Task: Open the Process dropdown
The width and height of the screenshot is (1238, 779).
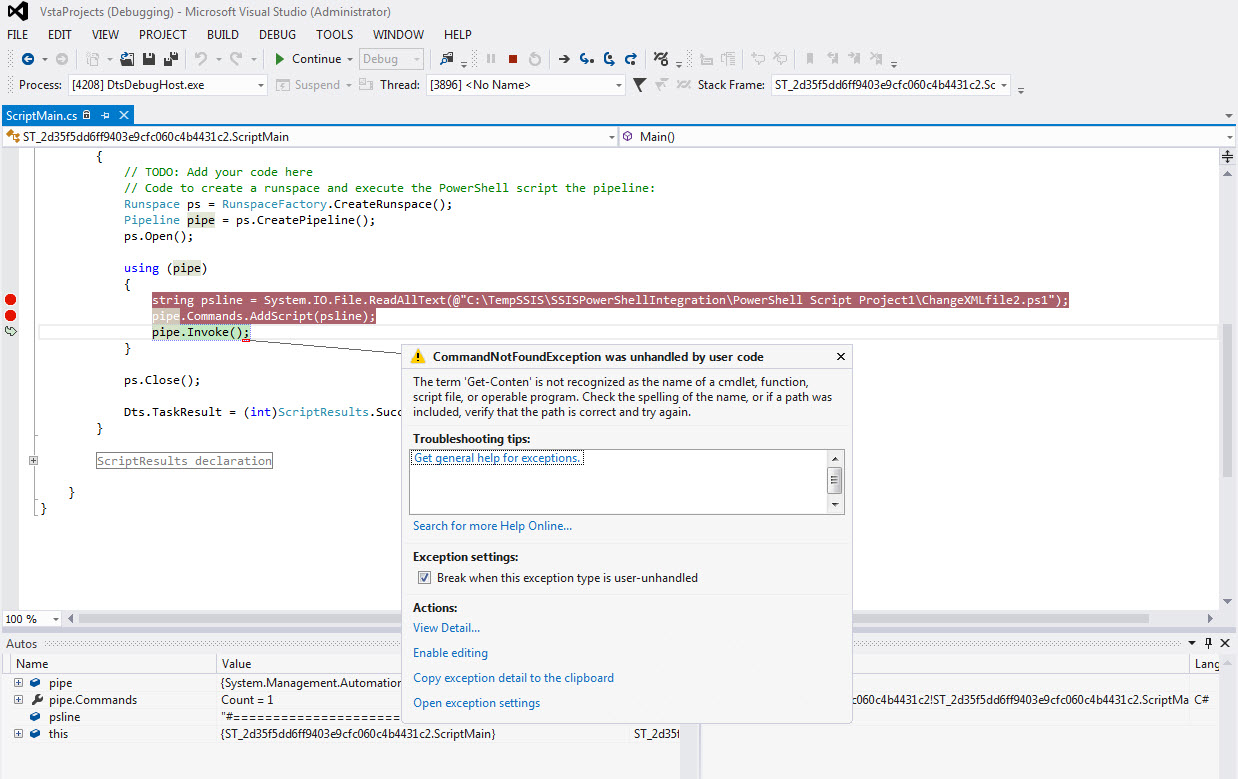Action: coord(261,85)
